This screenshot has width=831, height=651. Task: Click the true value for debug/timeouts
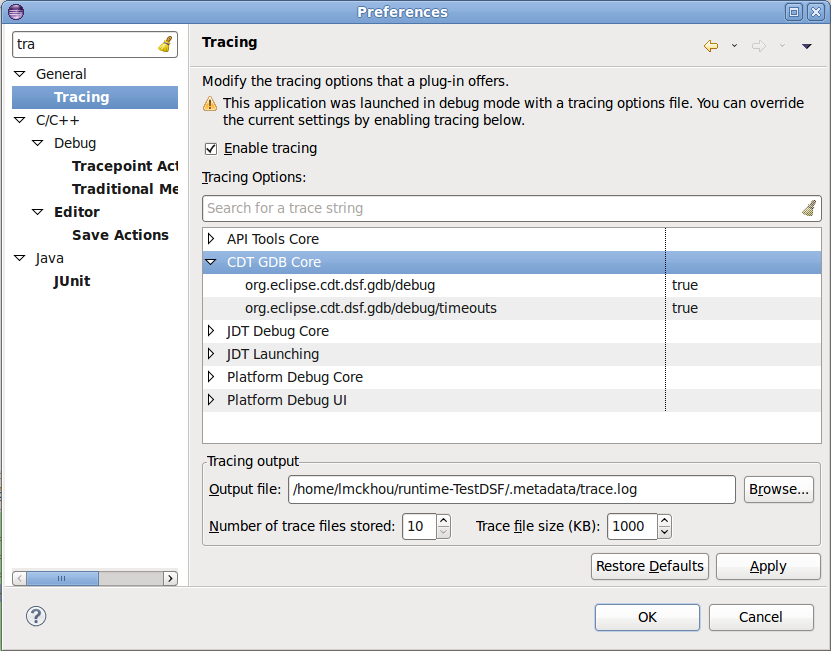click(685, 308)
